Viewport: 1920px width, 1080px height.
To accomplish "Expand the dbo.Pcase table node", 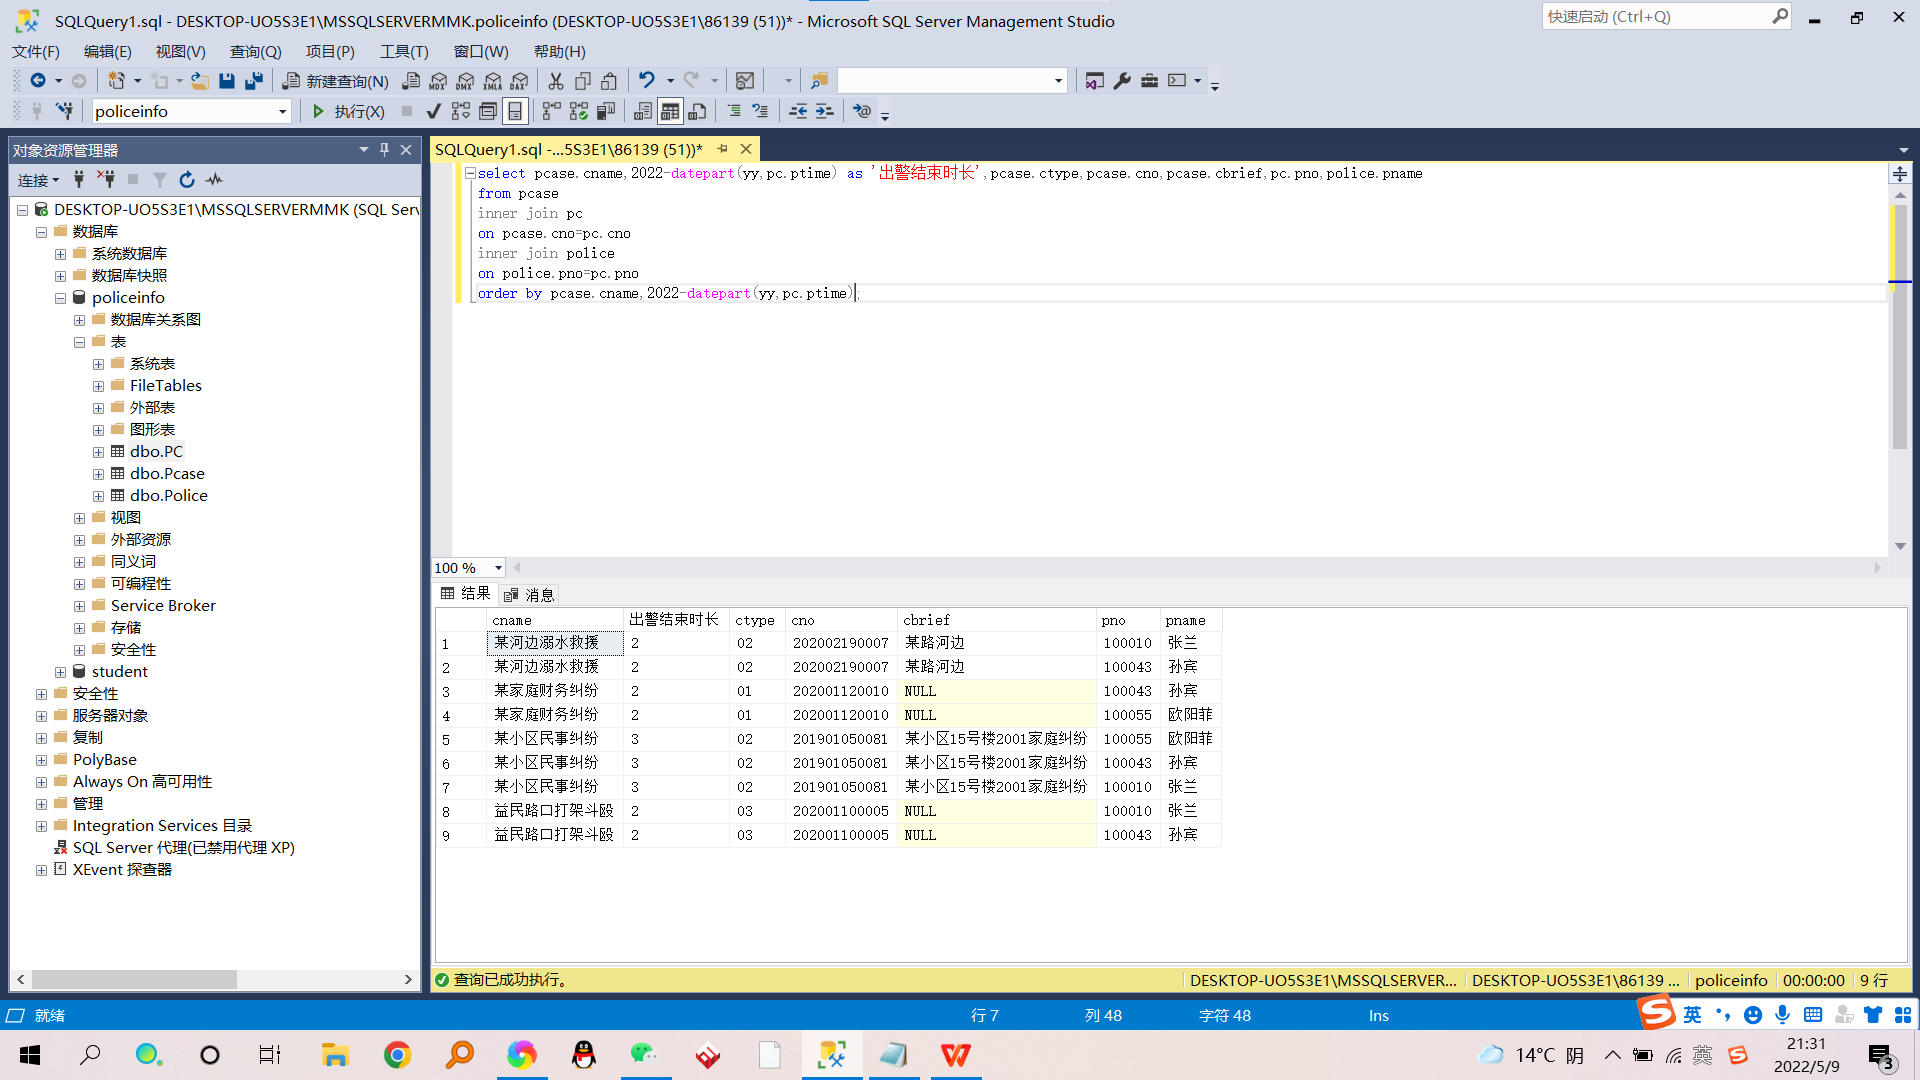I will pos(98,473).
